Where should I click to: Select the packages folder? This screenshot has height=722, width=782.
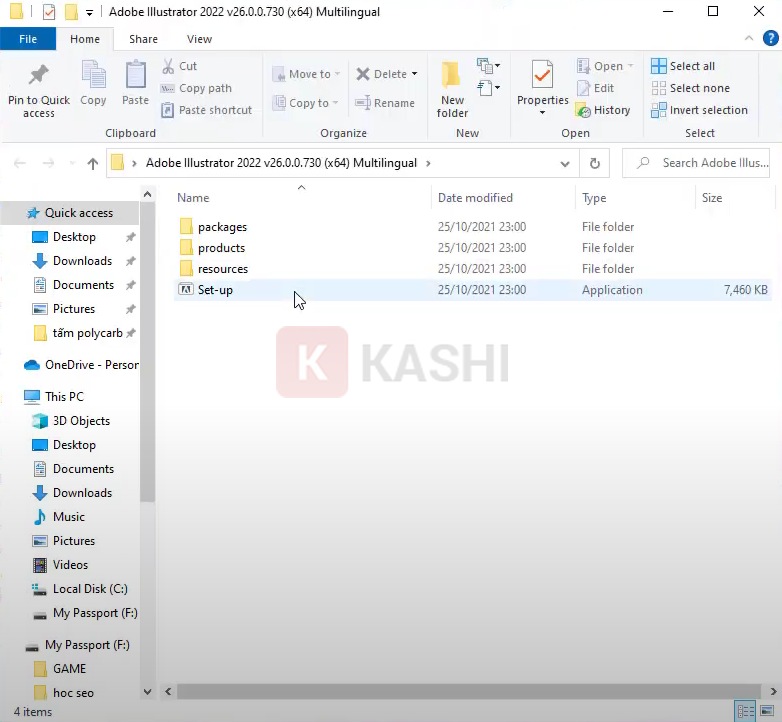(x=222, y=227)
